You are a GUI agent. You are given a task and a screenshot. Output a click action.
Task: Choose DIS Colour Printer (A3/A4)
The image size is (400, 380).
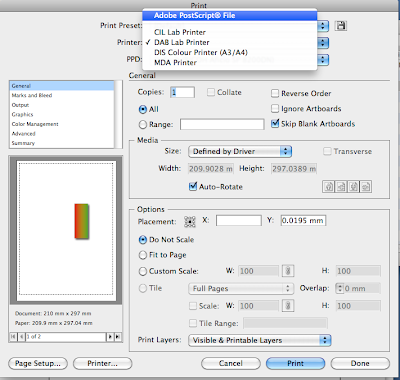click(229, 52)
